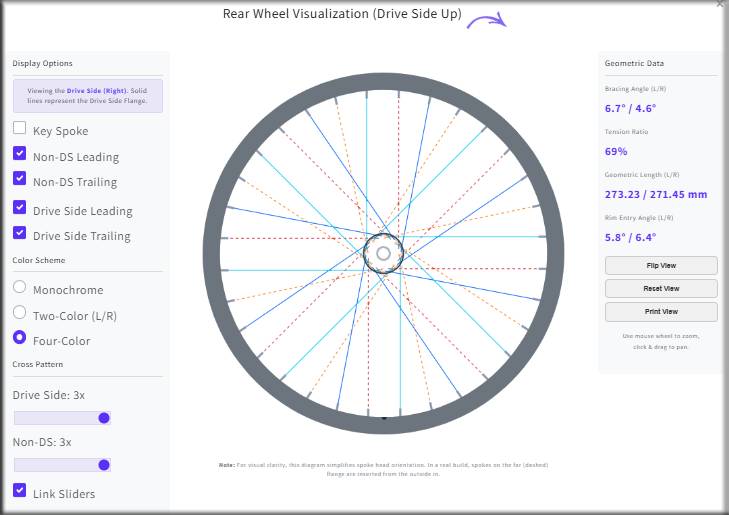
Task: Click the Print View button
Action: click(x=661, y=311)
